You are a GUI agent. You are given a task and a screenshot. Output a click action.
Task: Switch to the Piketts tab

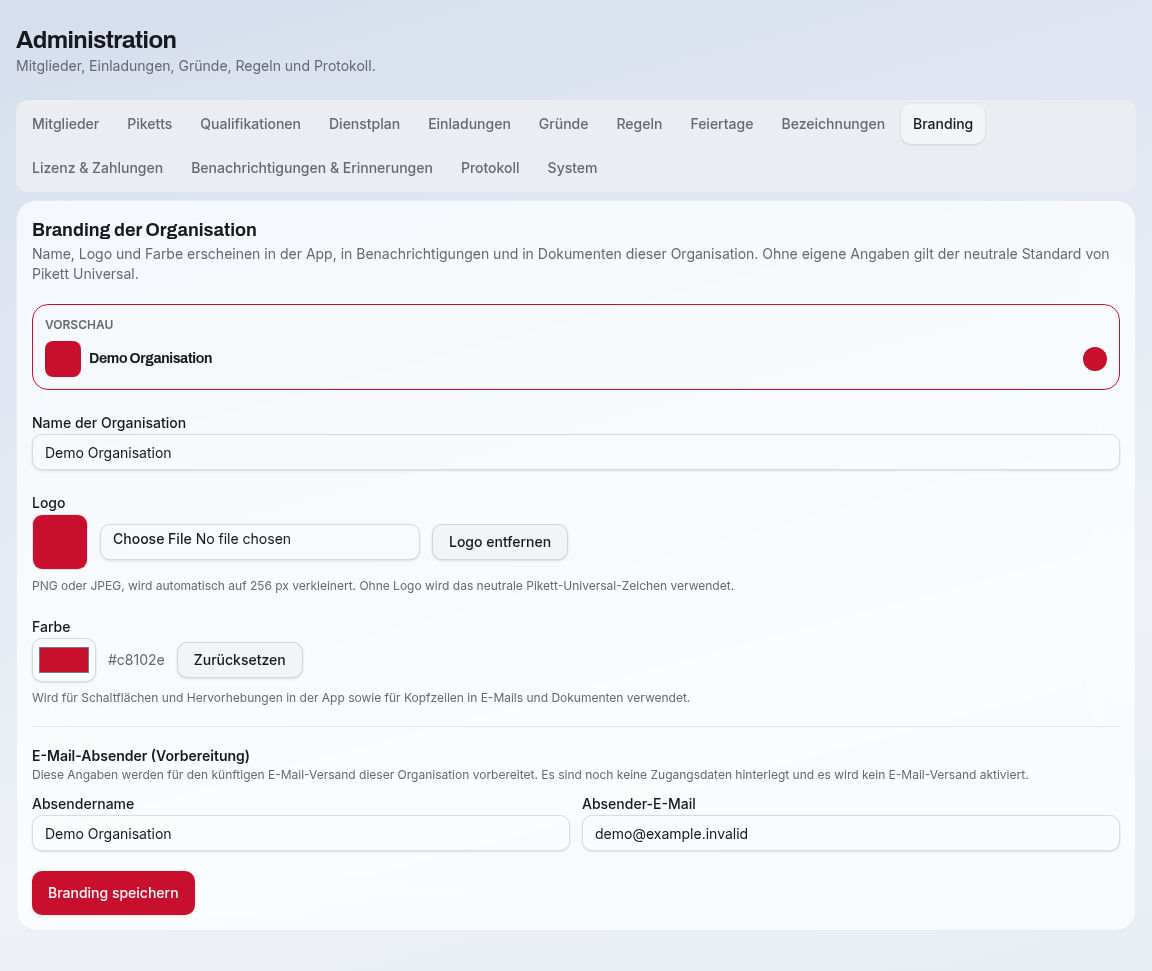pyautogui.click(x=149, y=124)
